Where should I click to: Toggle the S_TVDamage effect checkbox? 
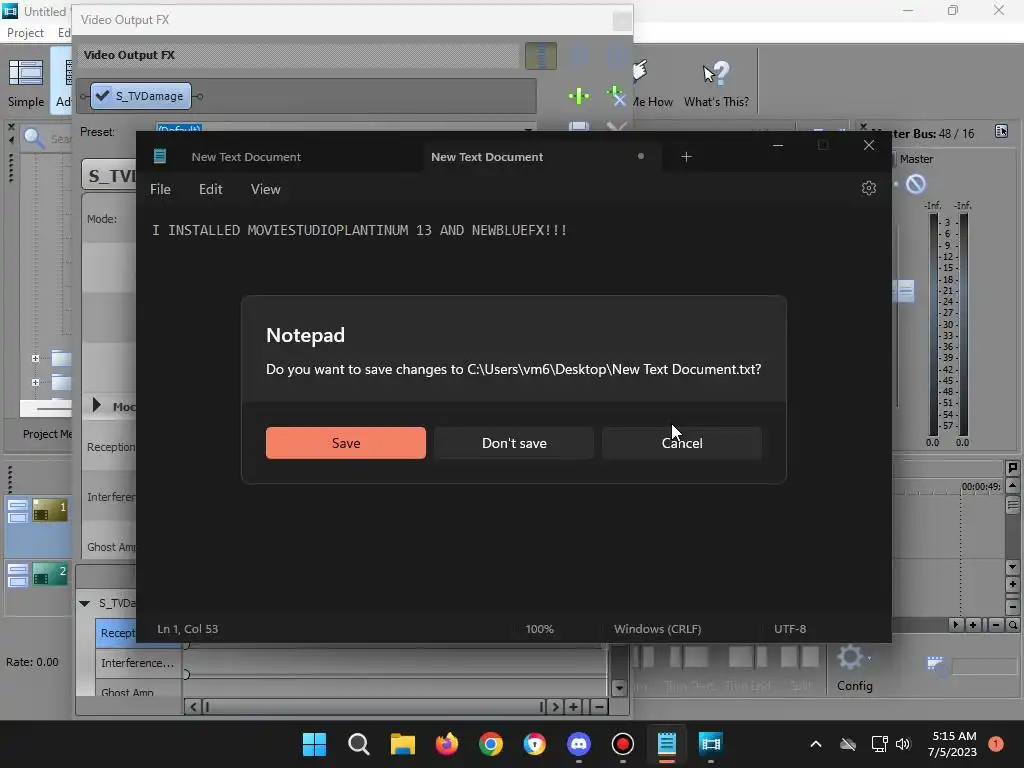click(103, 96)
